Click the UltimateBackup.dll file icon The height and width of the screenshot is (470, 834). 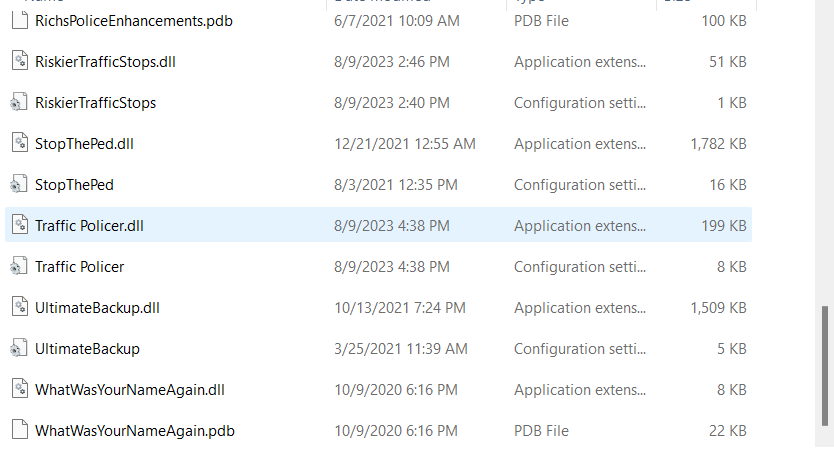click(19, 307)
